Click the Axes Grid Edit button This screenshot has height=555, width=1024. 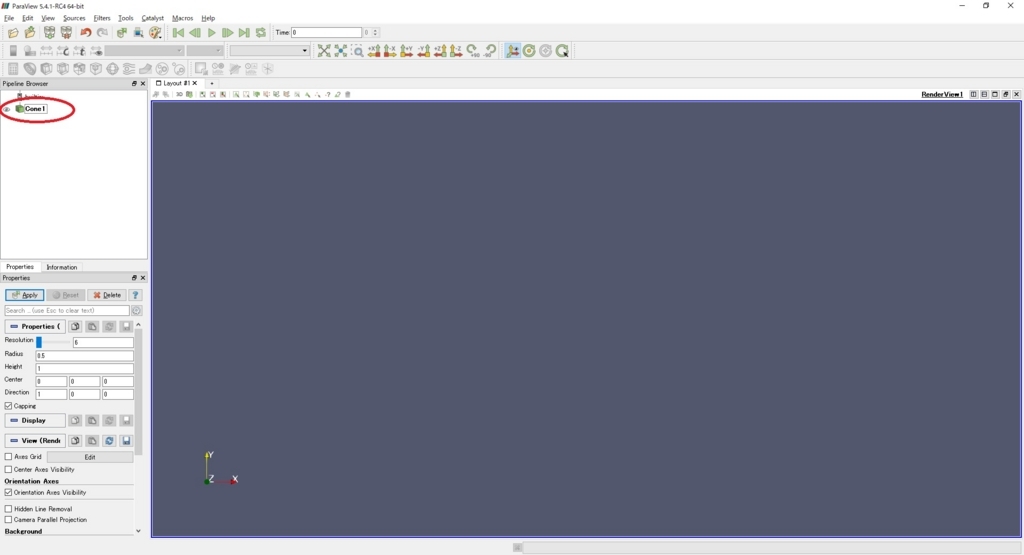(x=90, y=457)
